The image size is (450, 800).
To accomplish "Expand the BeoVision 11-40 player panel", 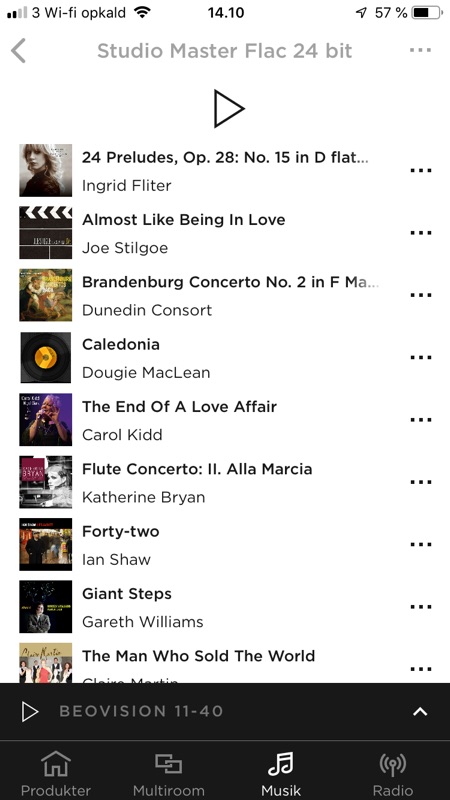I will [420, 711].
